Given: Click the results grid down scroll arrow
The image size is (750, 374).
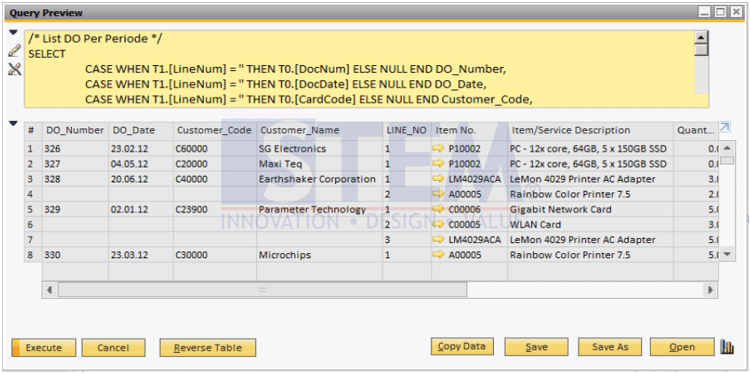Looking at the screenshot, I should [727, 254].
